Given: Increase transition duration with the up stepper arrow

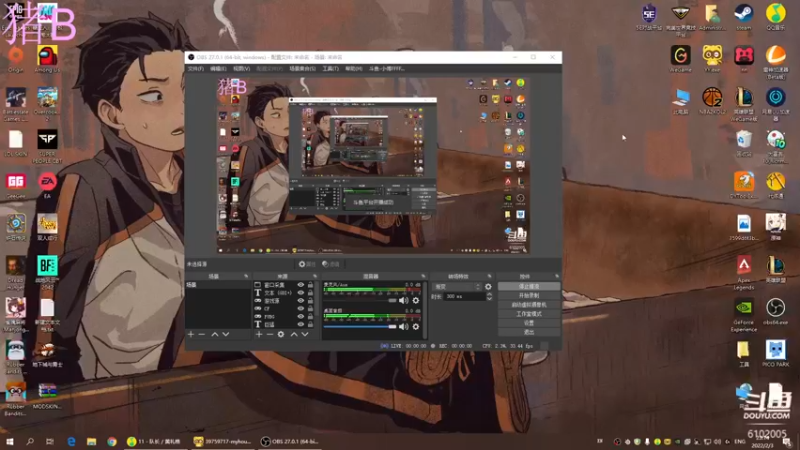Looking at the screenshot, I should click(489, 294).
